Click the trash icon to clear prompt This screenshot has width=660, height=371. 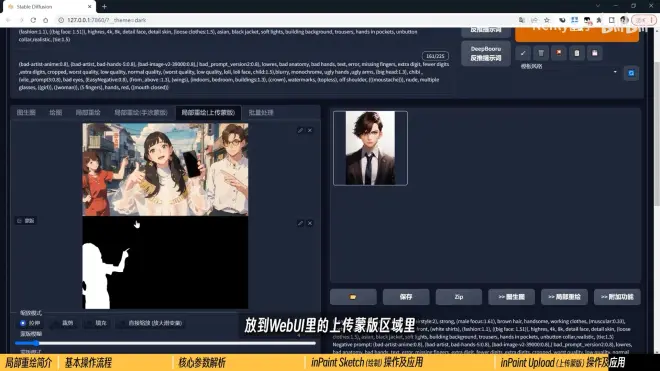click(541, 53)
